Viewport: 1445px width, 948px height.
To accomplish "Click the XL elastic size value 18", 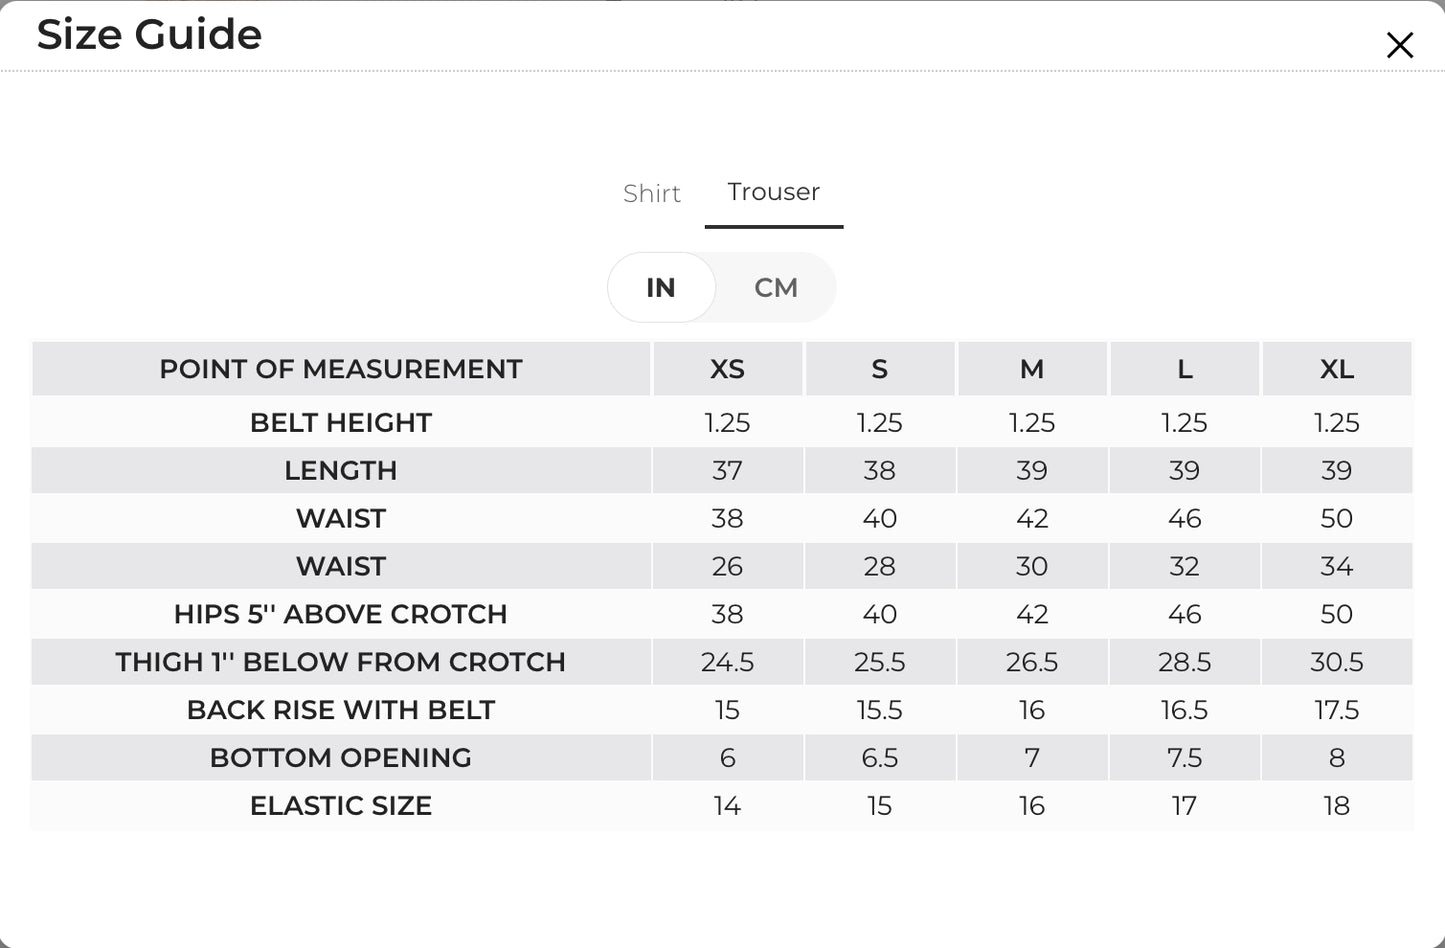I will pyautogui.click(x=1337, y=806).
